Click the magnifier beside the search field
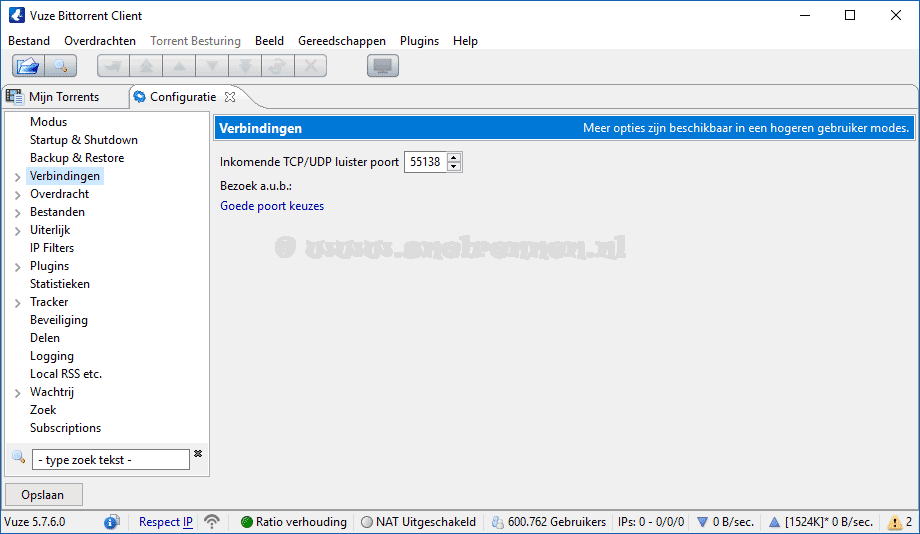Image resolution: width=920 pixels, height=534 pixels. click(18, 457)
